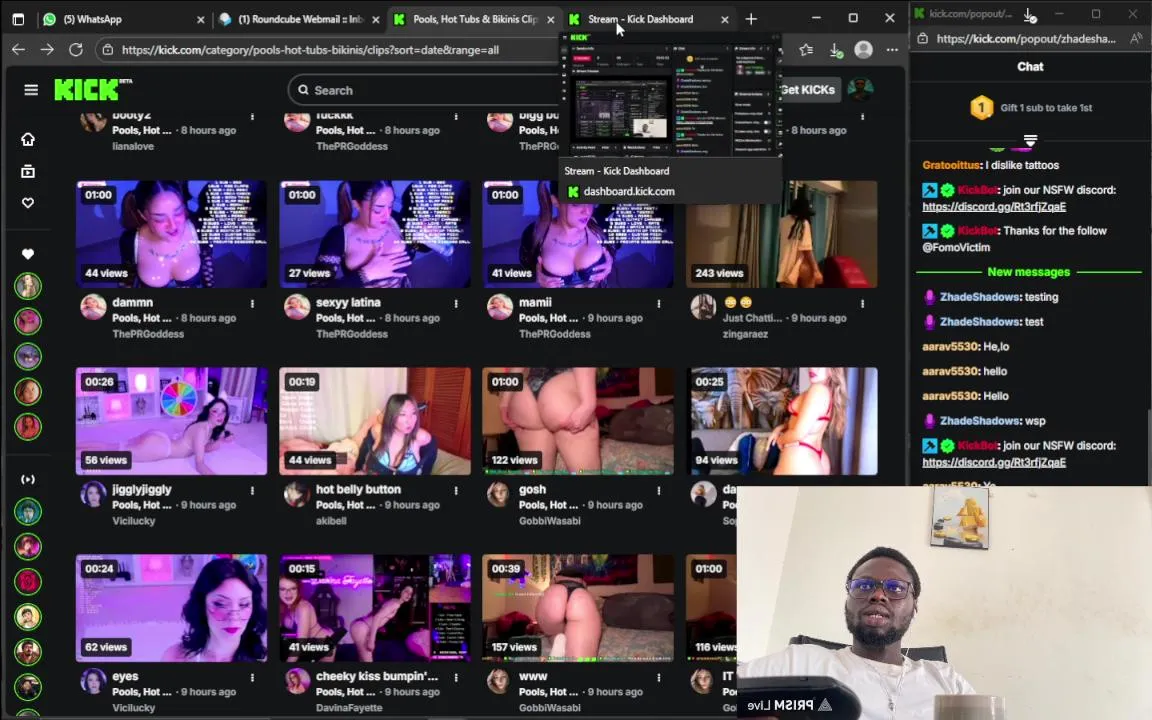
Task: Click 'New messages' divider label in chat
Action: click(1029, 272)
